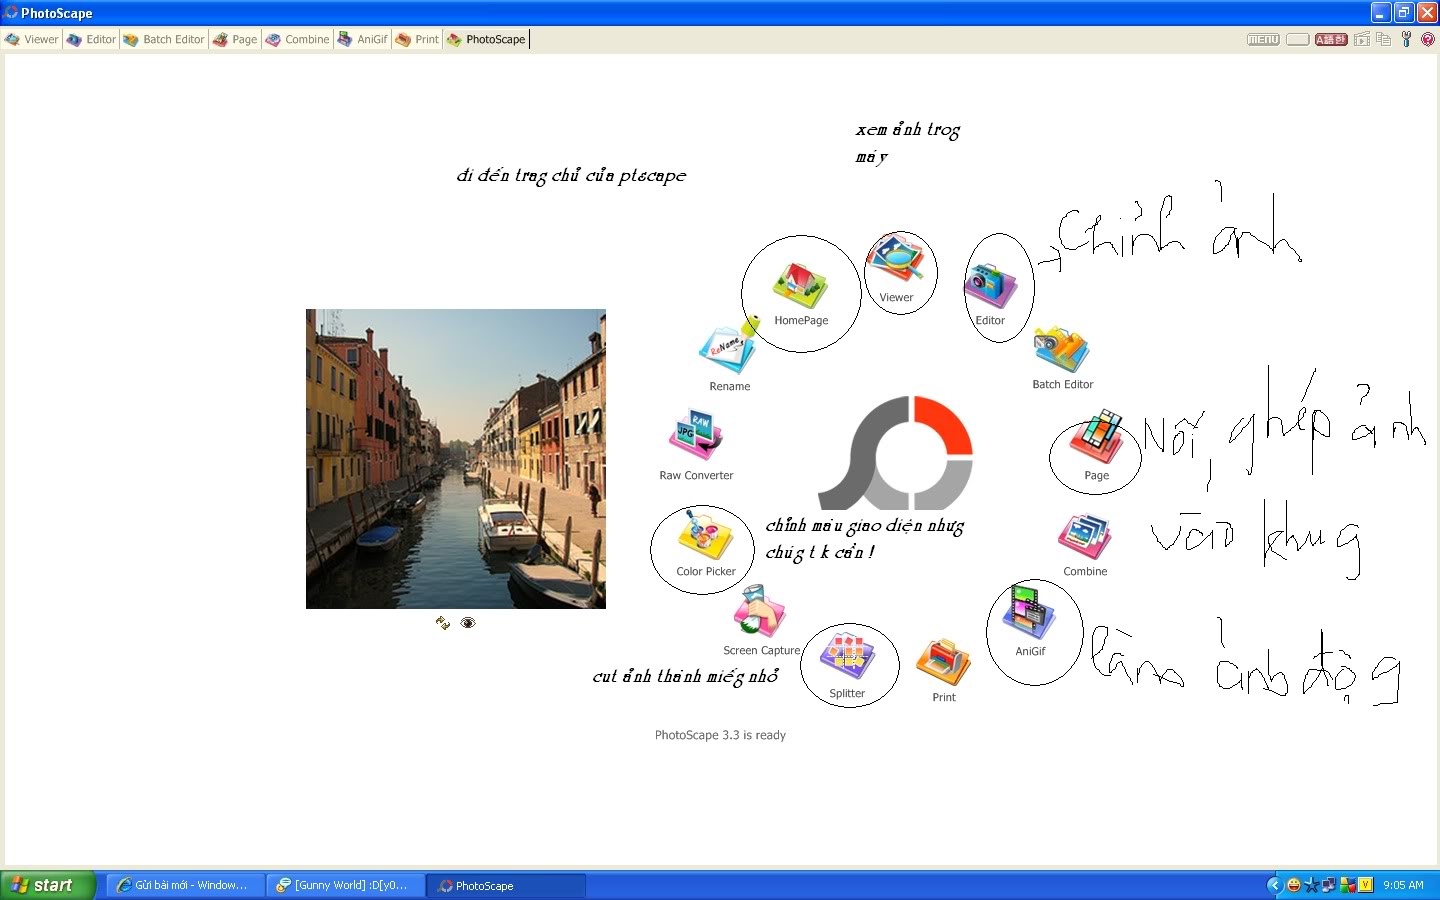Screen dimensions: 1440x900
Task: Click the Venice canal photo thumbnail
Action: (456, 459)
